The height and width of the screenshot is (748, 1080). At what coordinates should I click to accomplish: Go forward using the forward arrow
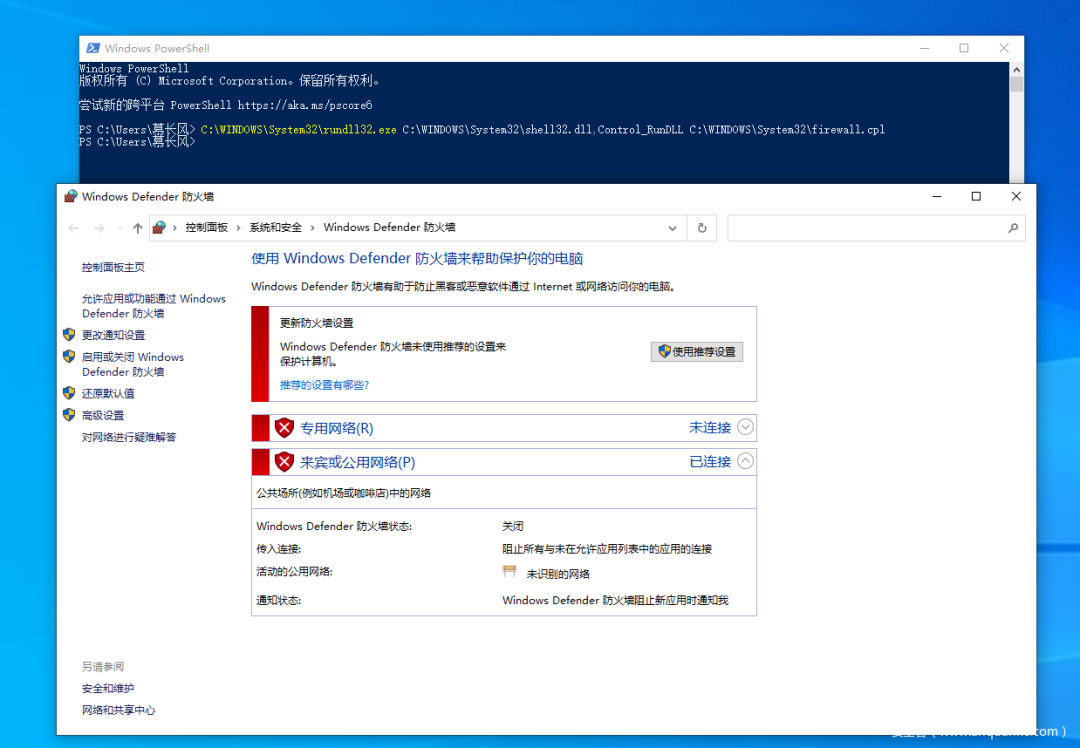coord(99,228)
